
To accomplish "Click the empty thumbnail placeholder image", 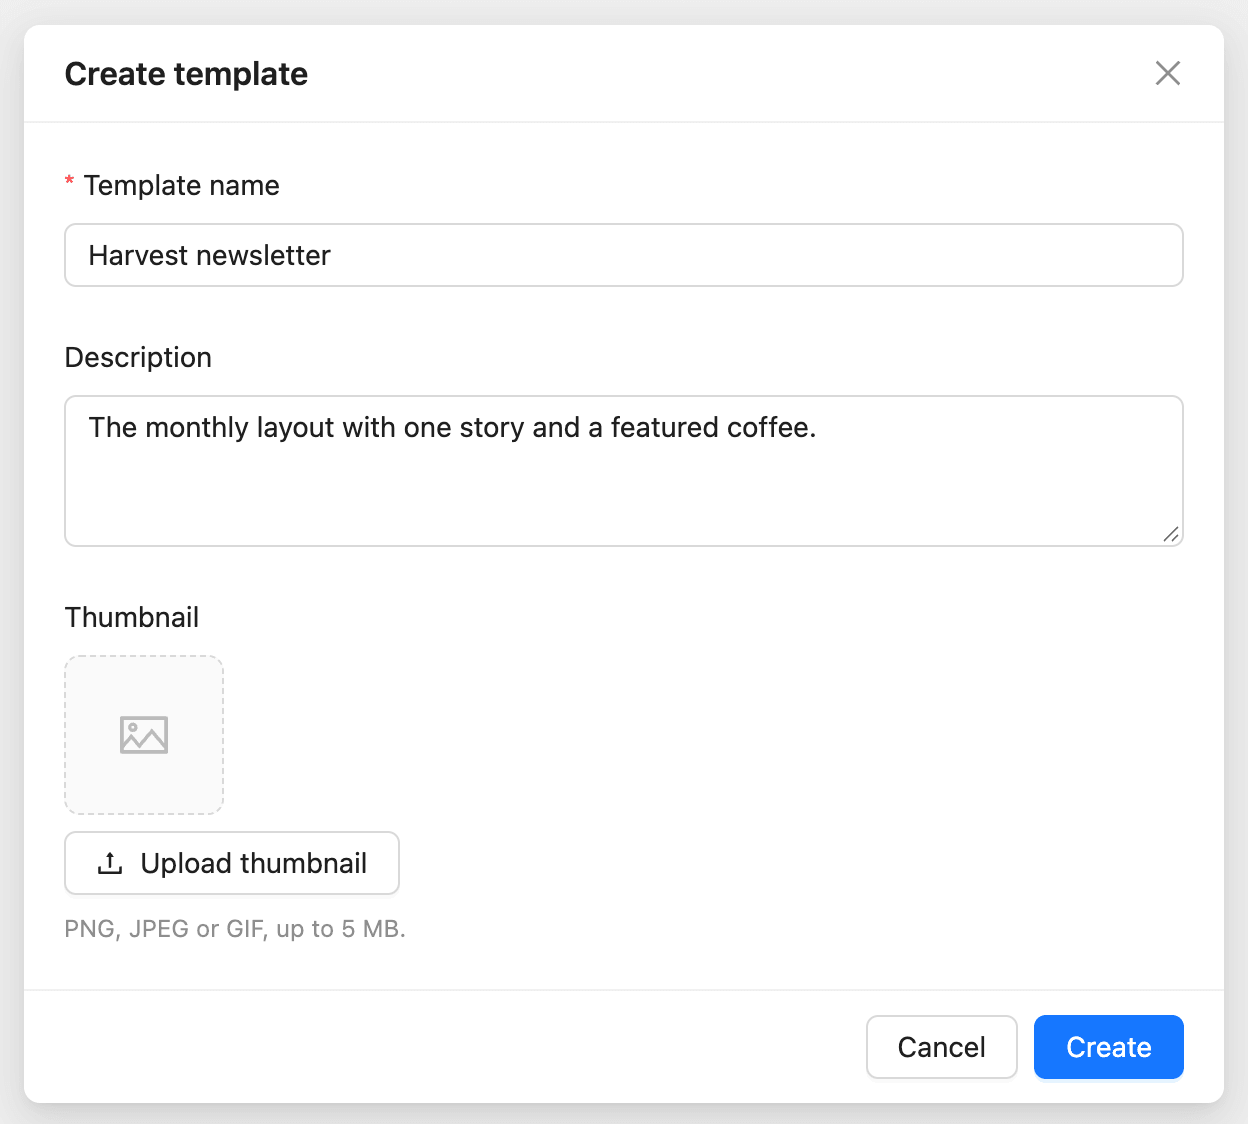I will 144,735.
